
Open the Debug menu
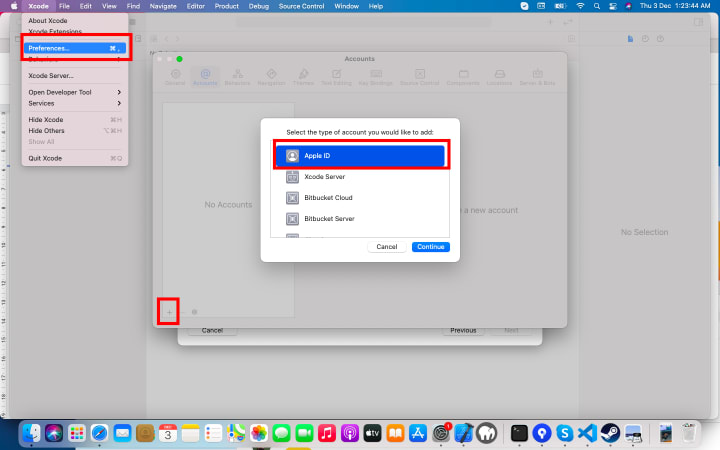tap(259, 6)
